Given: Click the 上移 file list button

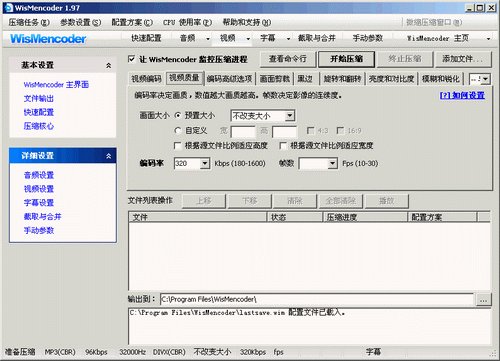Looking at the screenshot, I should click(204, 201).
